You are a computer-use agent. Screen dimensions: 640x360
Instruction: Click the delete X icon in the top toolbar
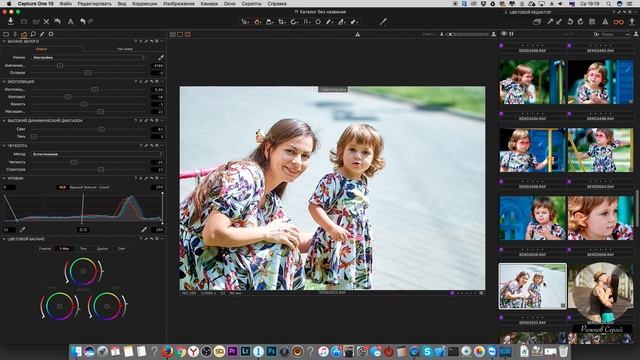tap(46, 22)
